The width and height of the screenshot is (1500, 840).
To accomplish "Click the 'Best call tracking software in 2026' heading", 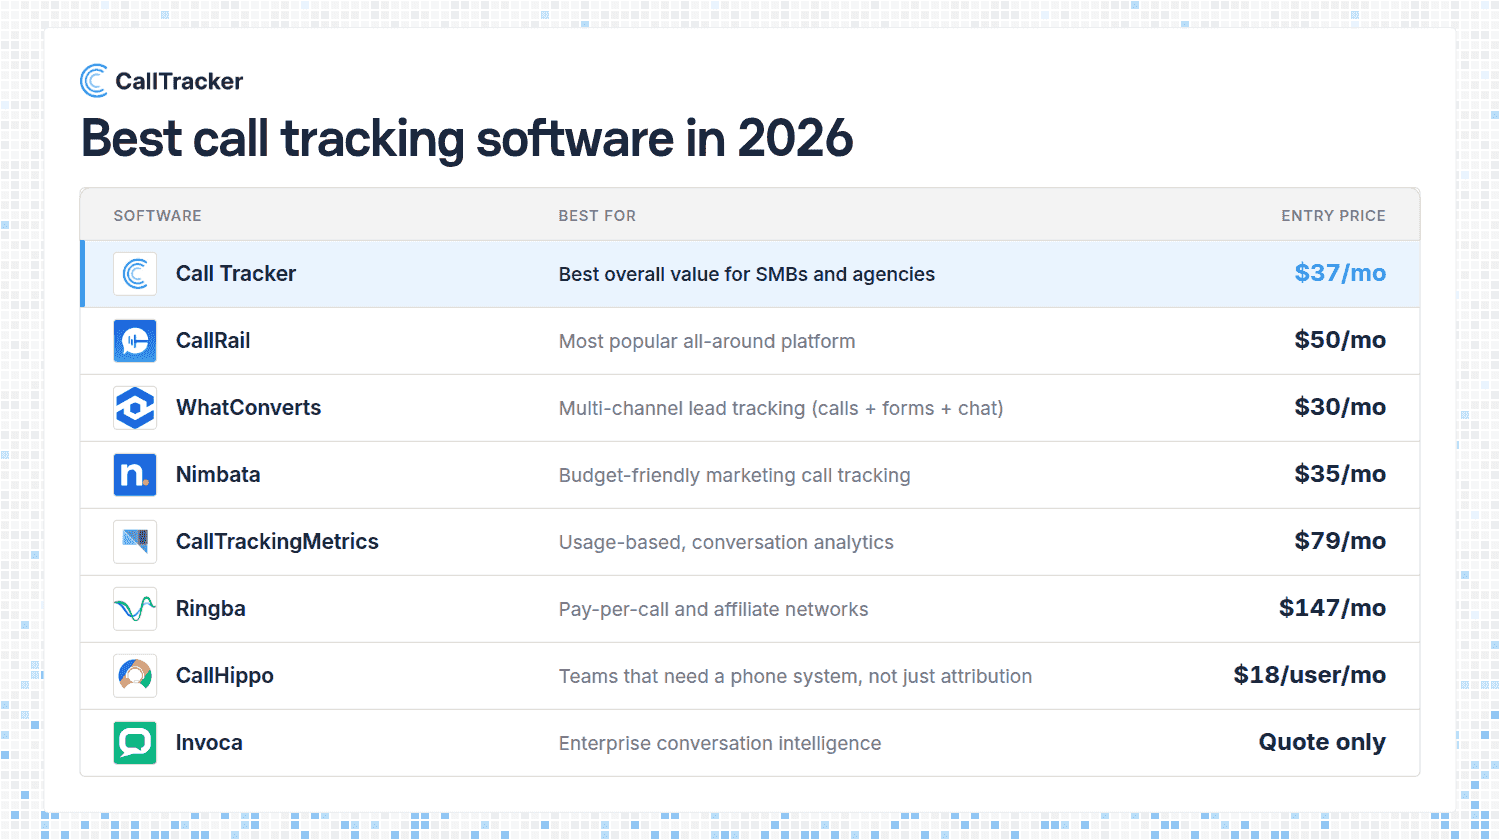I will [467, 138].
